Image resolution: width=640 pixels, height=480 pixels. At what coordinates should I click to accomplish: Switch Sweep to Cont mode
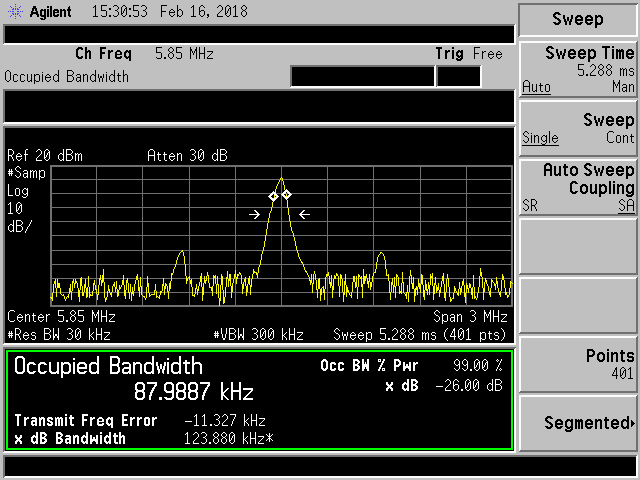(x=620, y=138)
